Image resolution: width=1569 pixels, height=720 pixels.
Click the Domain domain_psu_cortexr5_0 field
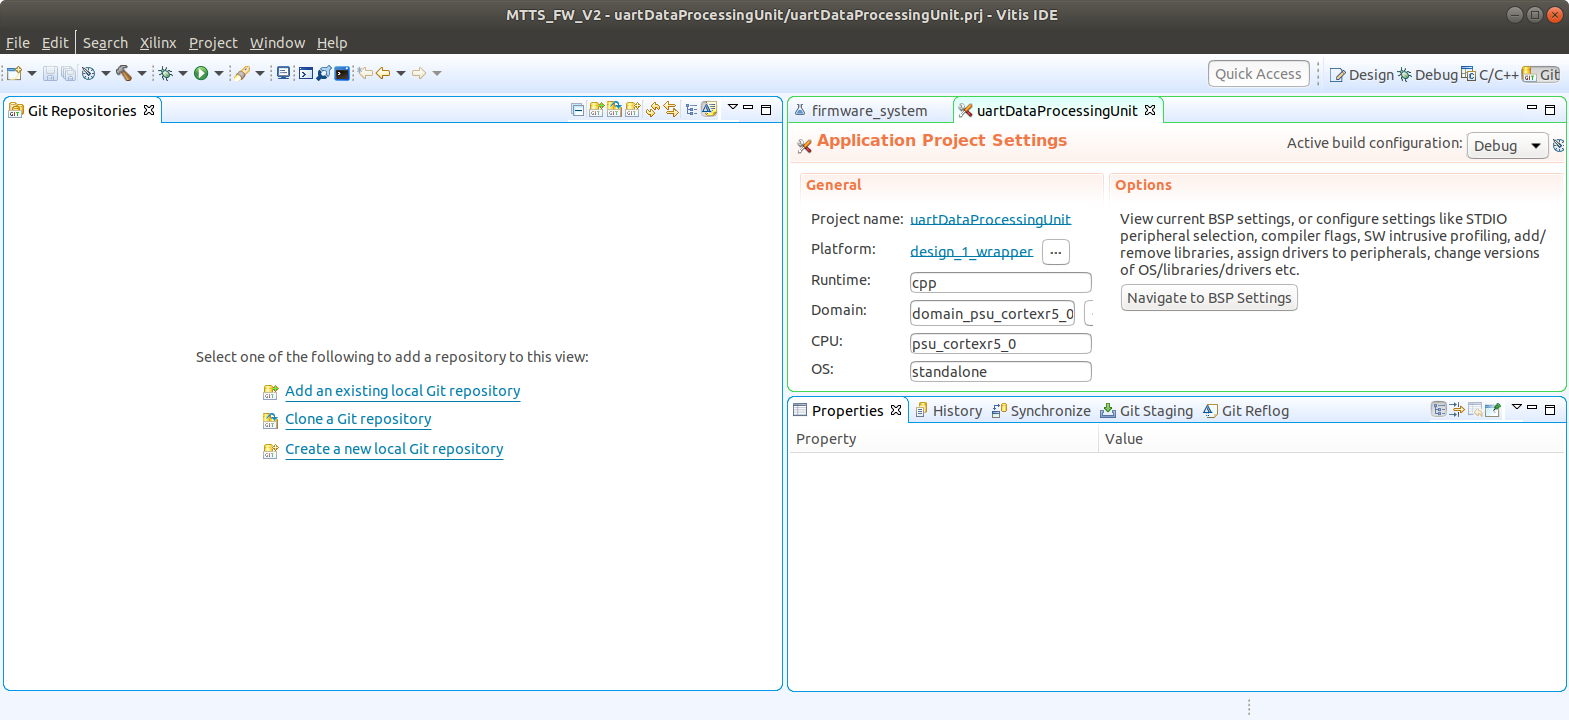tap(992, 313)
